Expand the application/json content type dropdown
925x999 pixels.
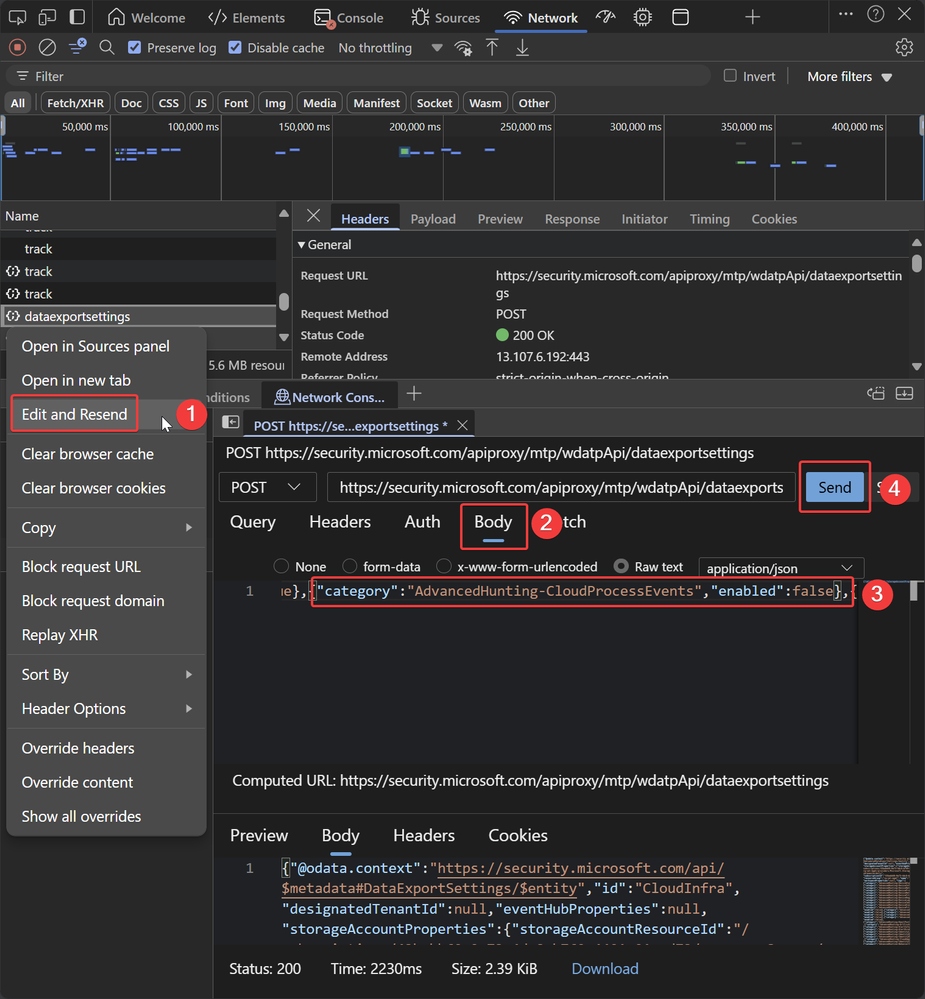780,567
